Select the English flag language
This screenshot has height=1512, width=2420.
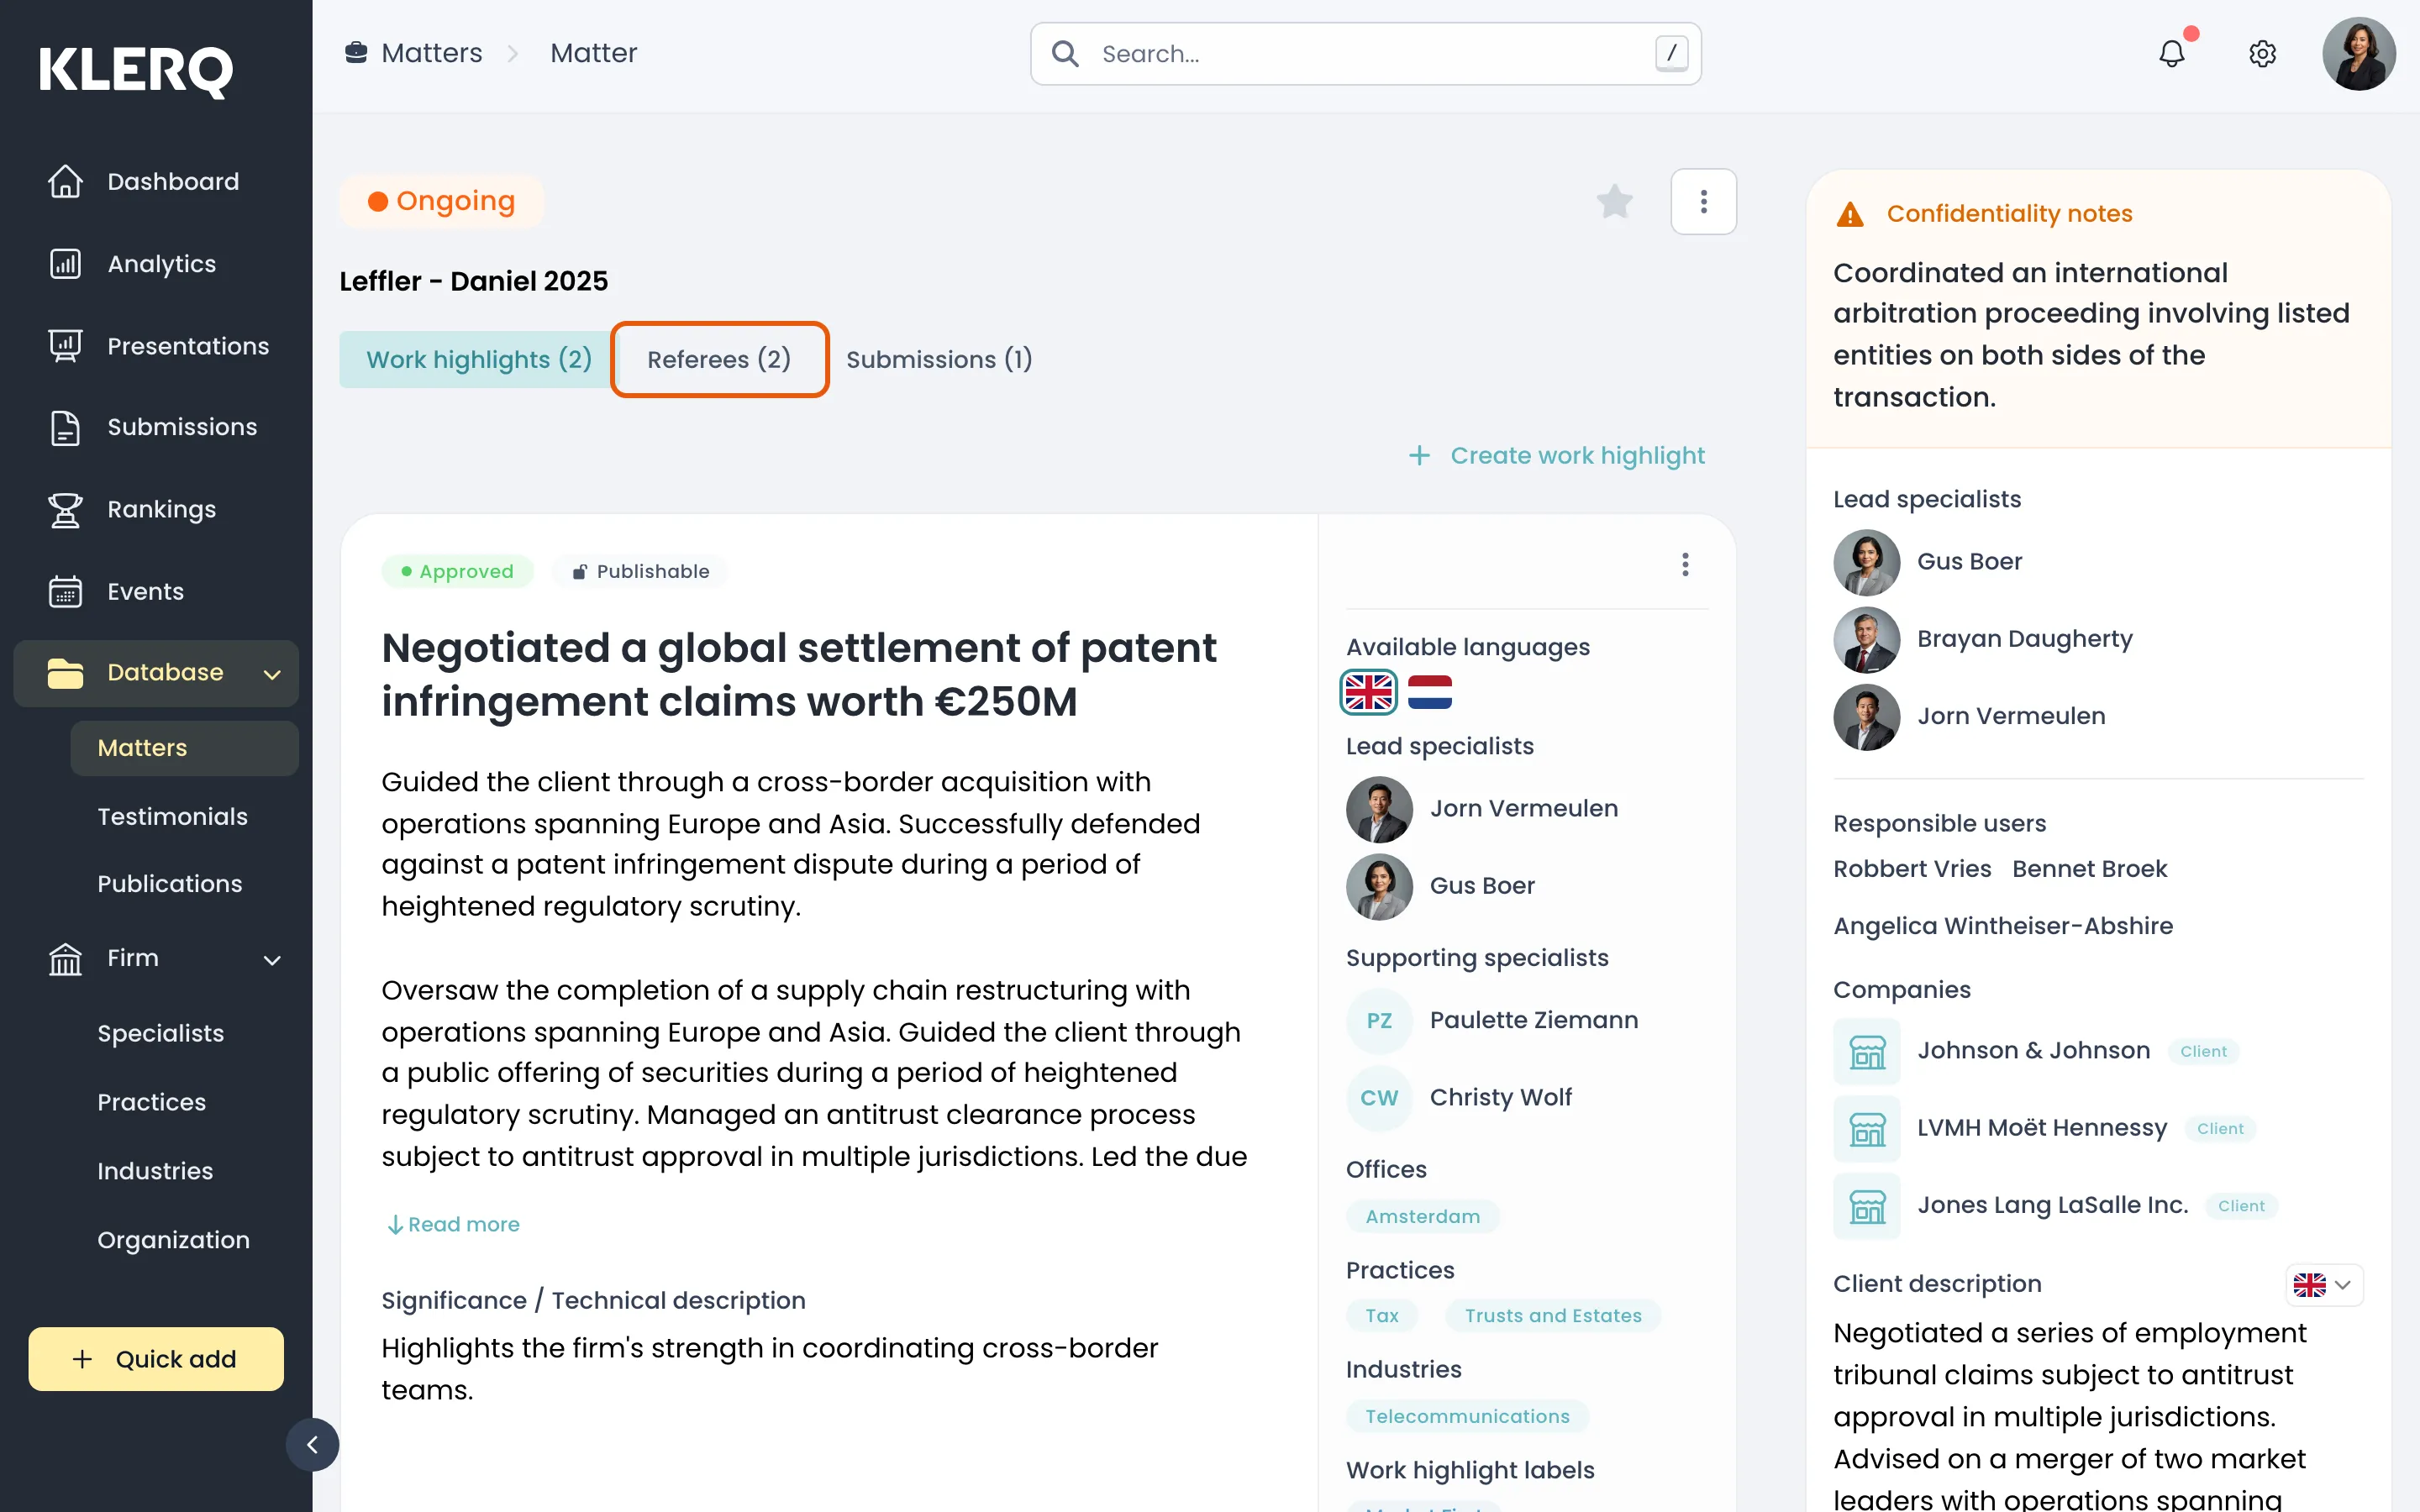click(x=1369, y=692)
